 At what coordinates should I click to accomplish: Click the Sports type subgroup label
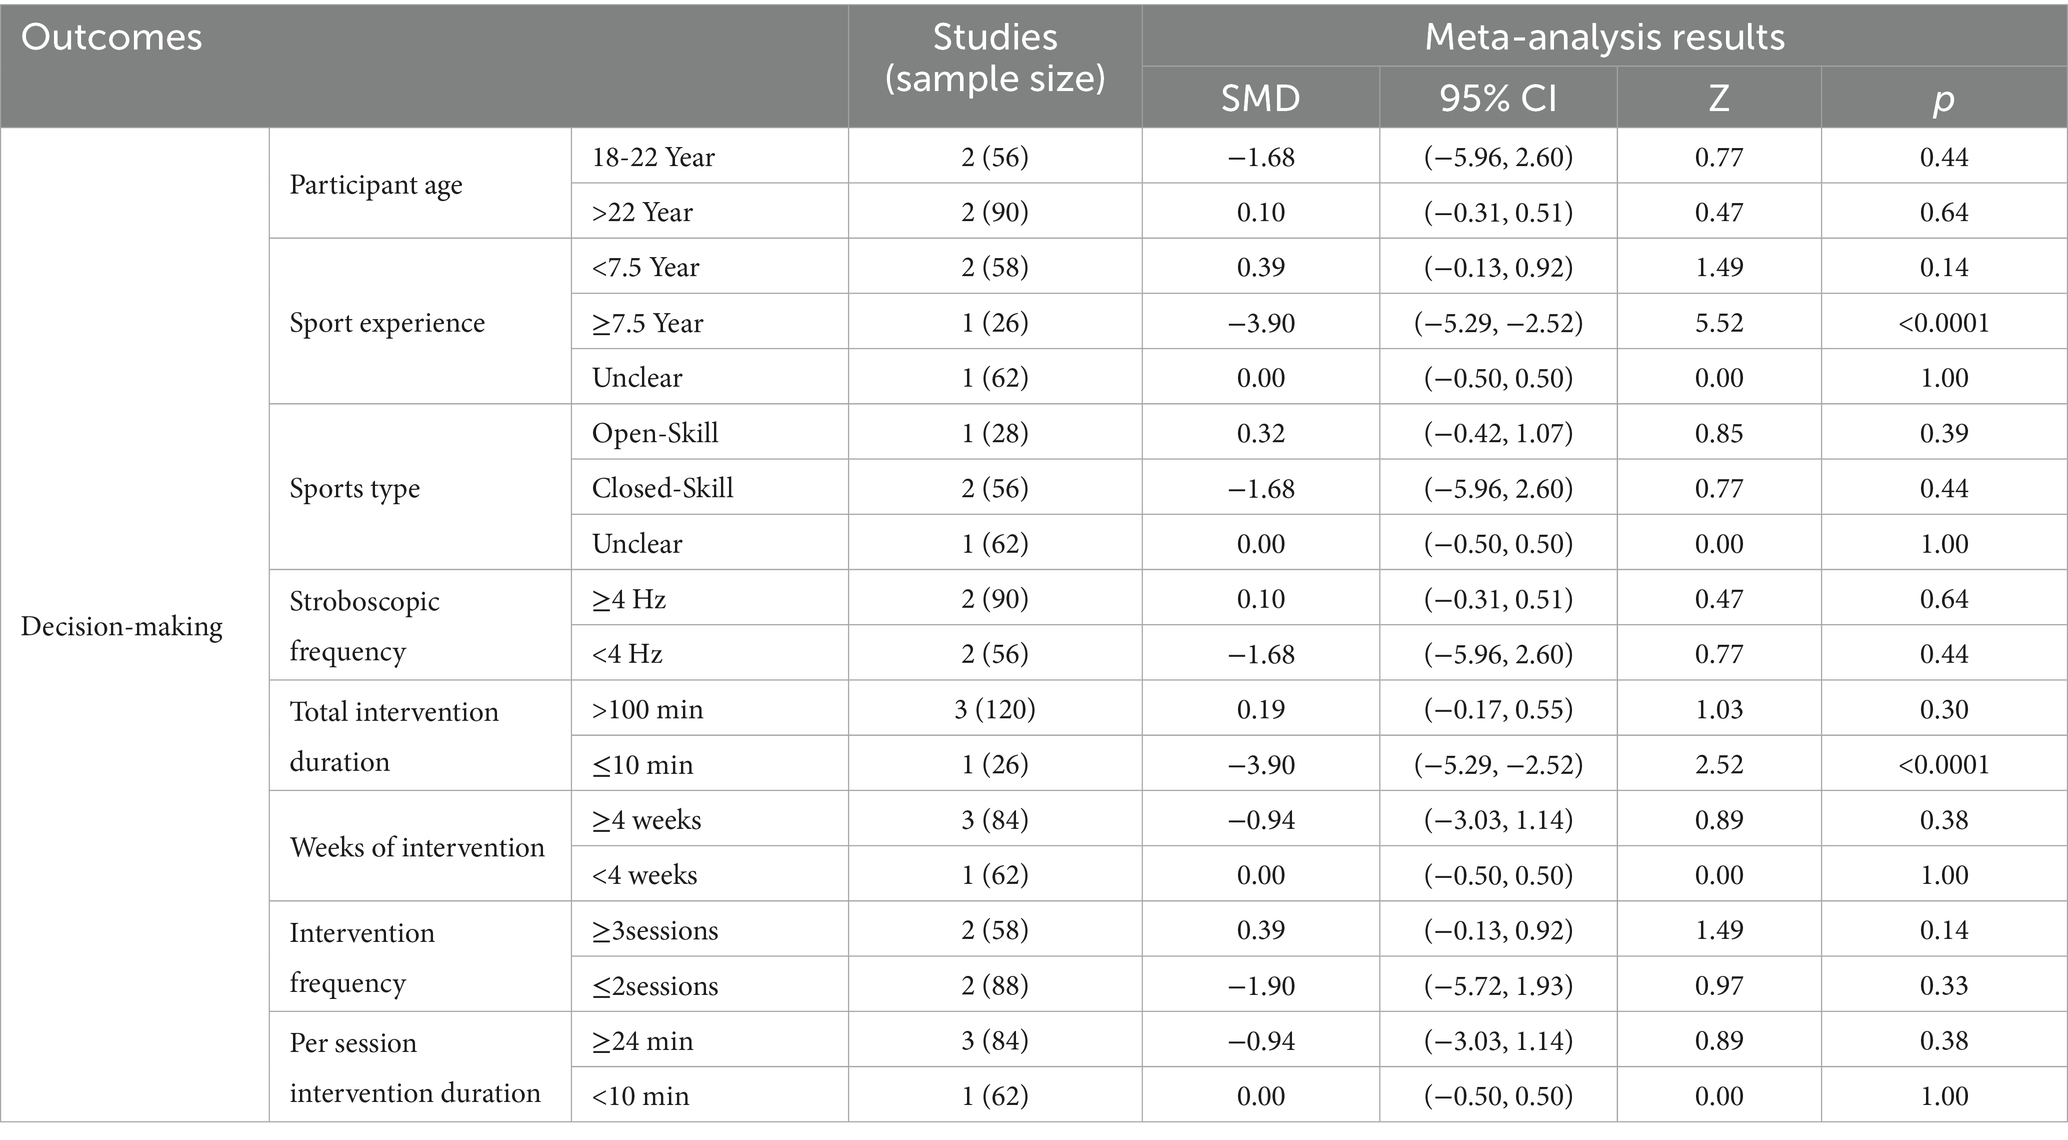click(355, 489)
